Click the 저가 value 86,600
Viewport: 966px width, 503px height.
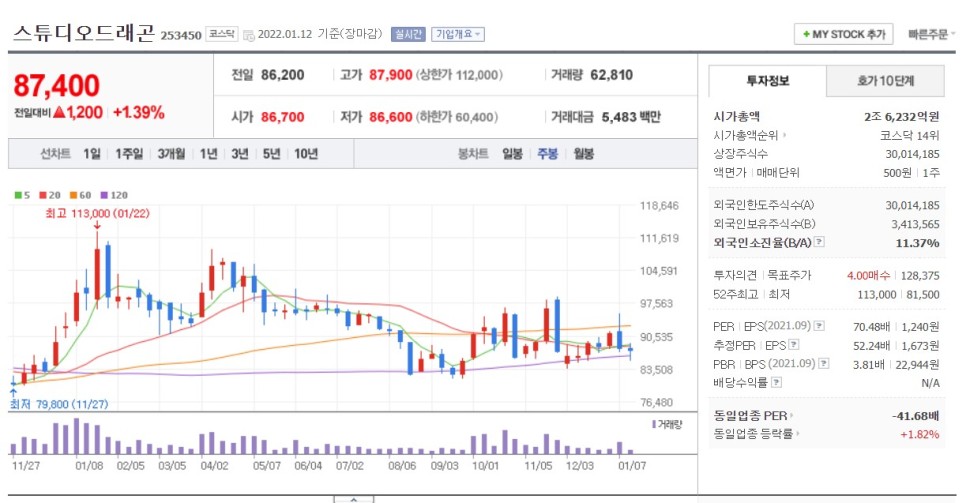click(391, 117)
